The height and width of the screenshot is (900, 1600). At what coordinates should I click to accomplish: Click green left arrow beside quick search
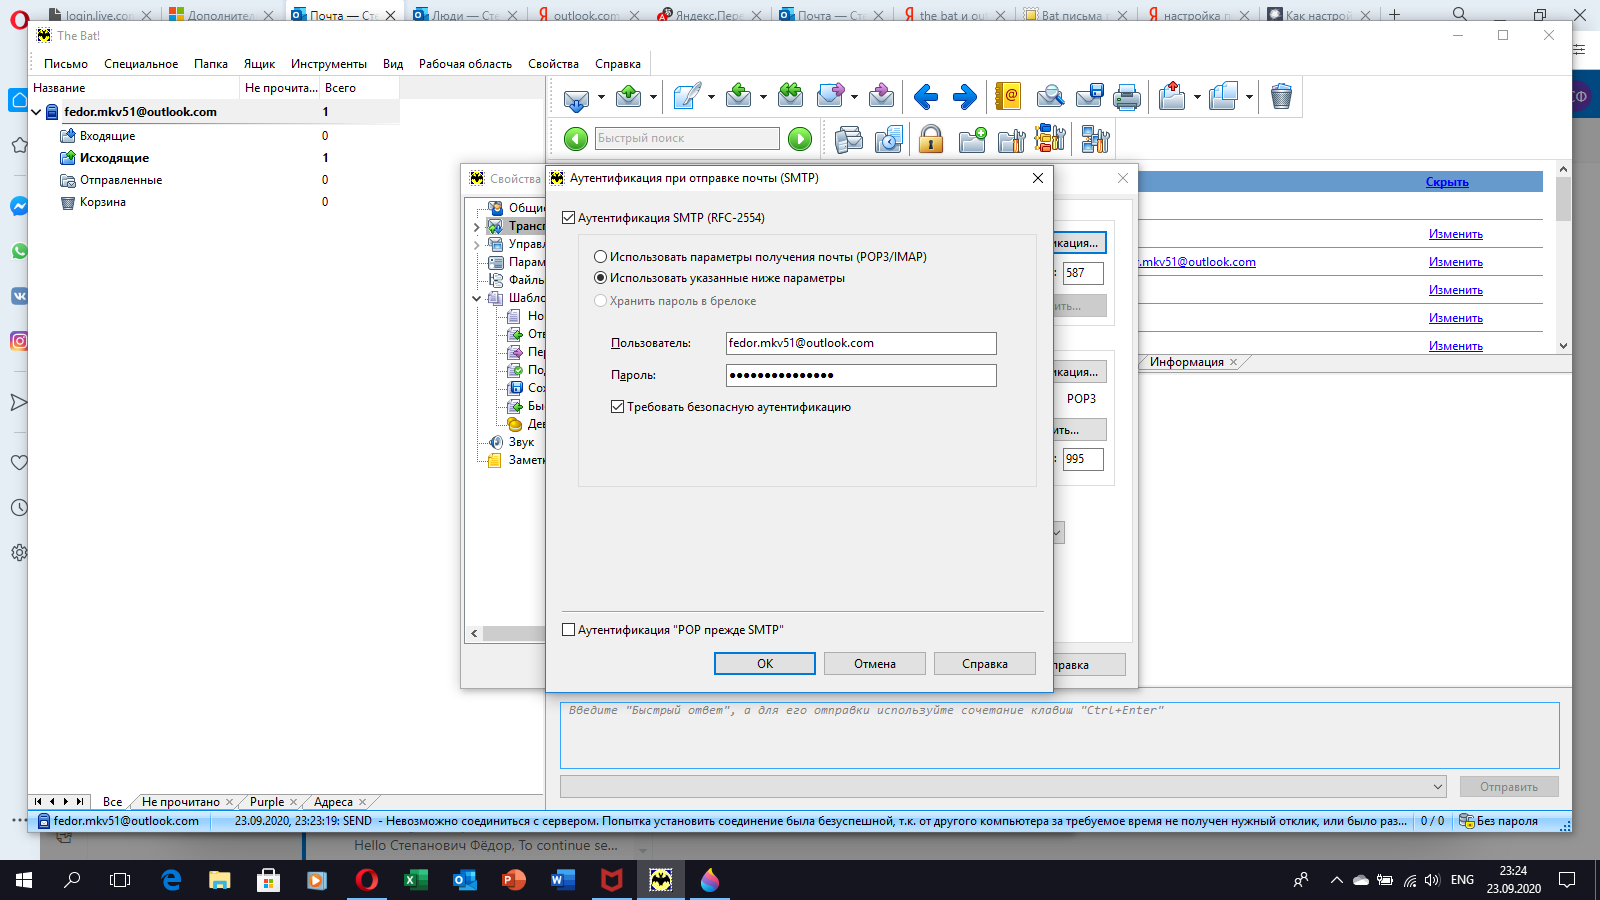point(576,139)
